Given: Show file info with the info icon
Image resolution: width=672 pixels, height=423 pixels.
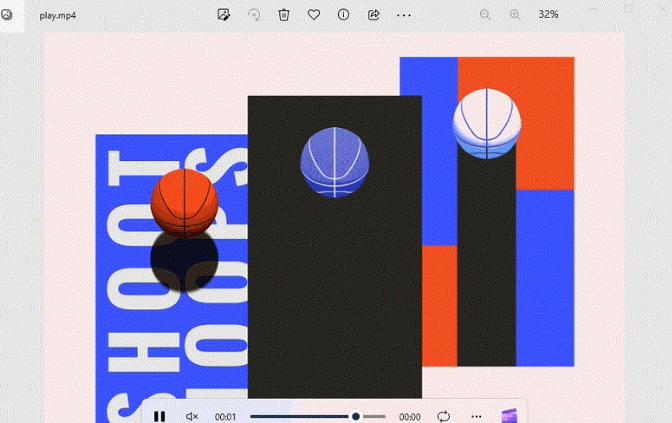Looking at the screenshot, I should pyautogui.click(x=343, y=15).
